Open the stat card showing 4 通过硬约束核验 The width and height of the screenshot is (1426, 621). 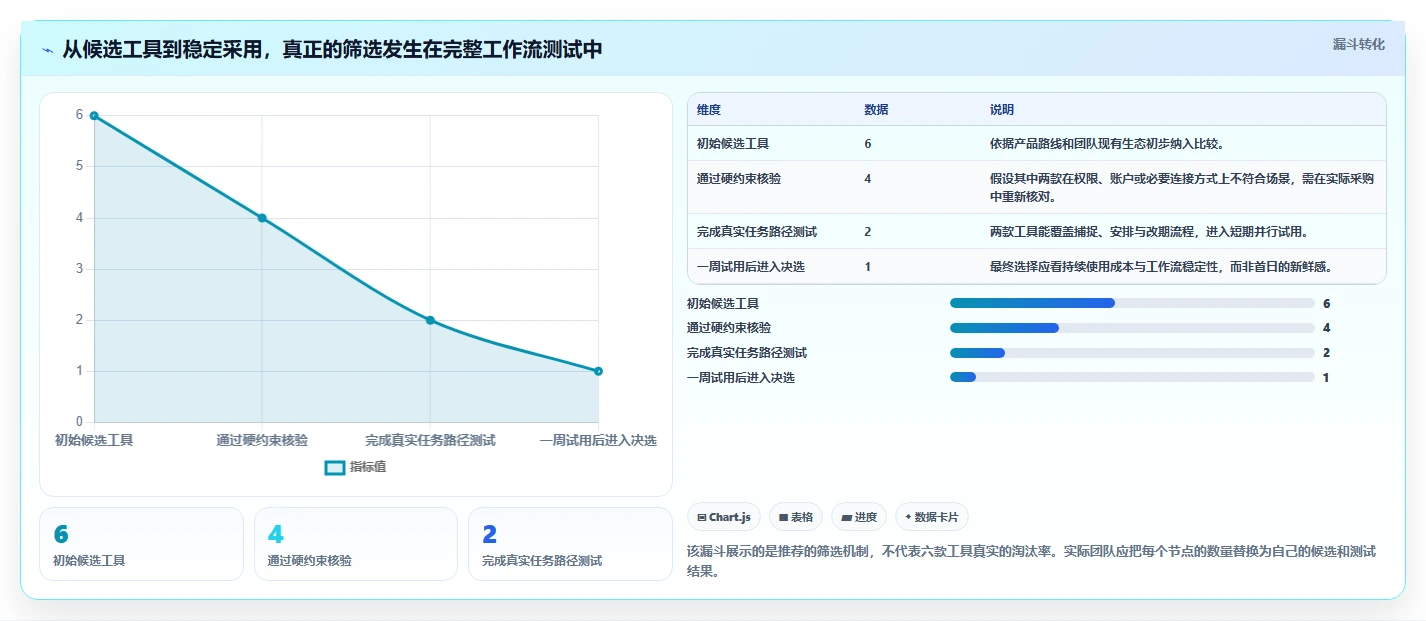coord(355,544)
